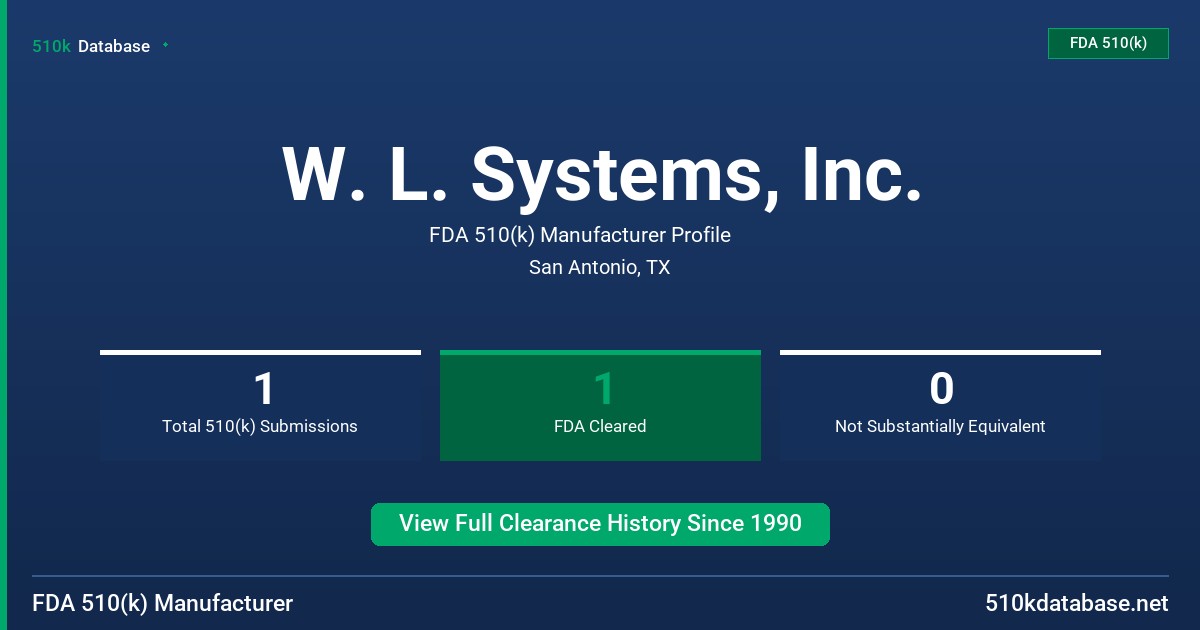Click FDA 510(k) Manufacturer Profile subtitle
The height and width of the screenshot is (630, 1200).
click(580, 235)
